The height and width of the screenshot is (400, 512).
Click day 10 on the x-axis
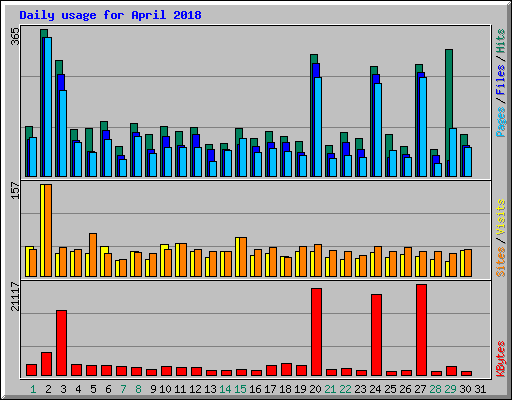(x=165, y=389)
